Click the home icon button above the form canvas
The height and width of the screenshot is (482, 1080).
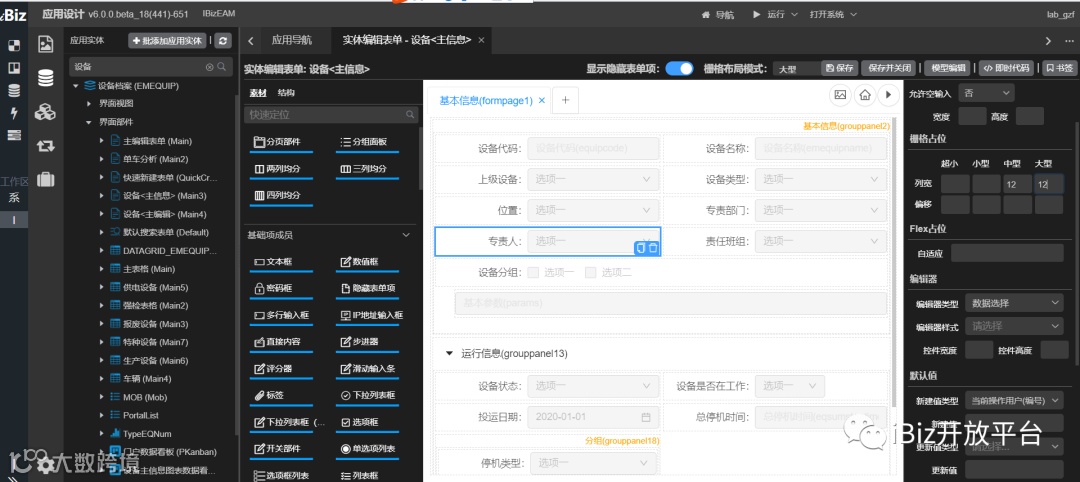(864, 96)
